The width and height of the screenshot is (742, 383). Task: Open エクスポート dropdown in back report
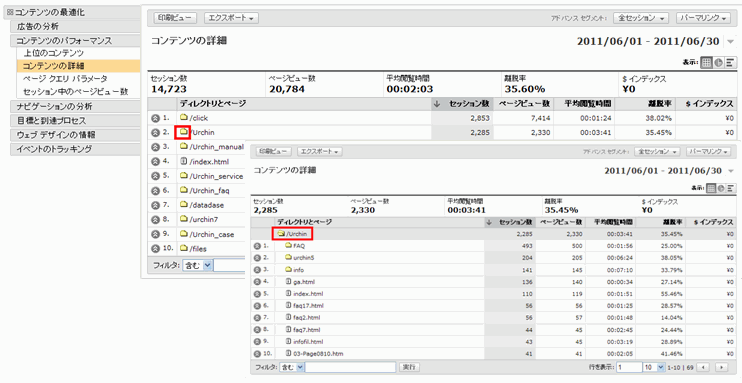point(231,18)
